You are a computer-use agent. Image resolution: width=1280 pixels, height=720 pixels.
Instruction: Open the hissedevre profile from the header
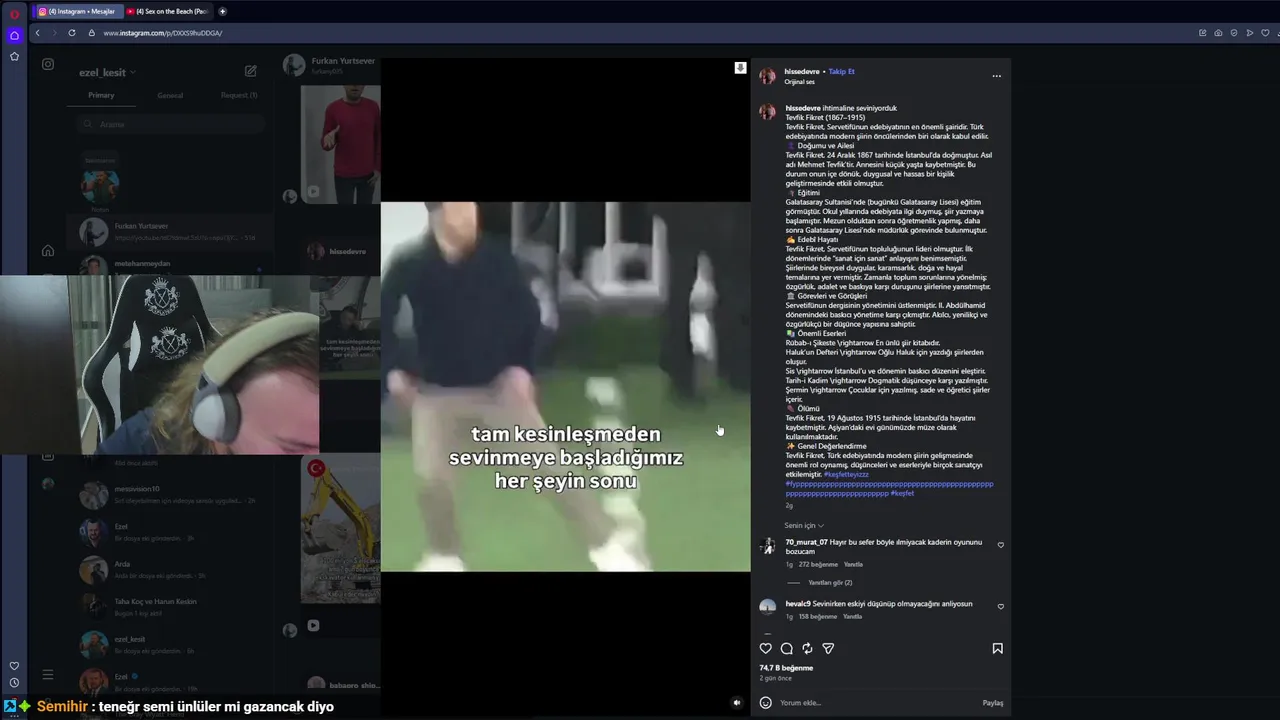802,72
